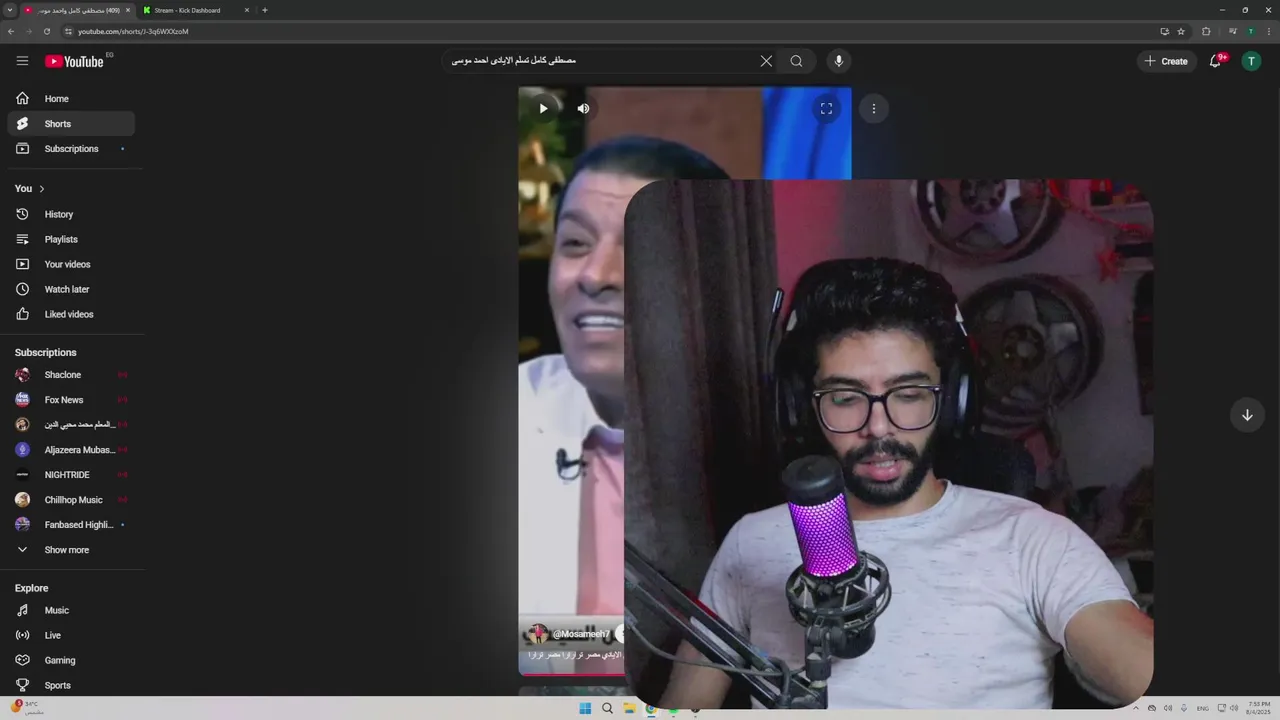1280x720 pixels.
Task: Open Subscriptions in sidebar
Action: coord(70,149)
